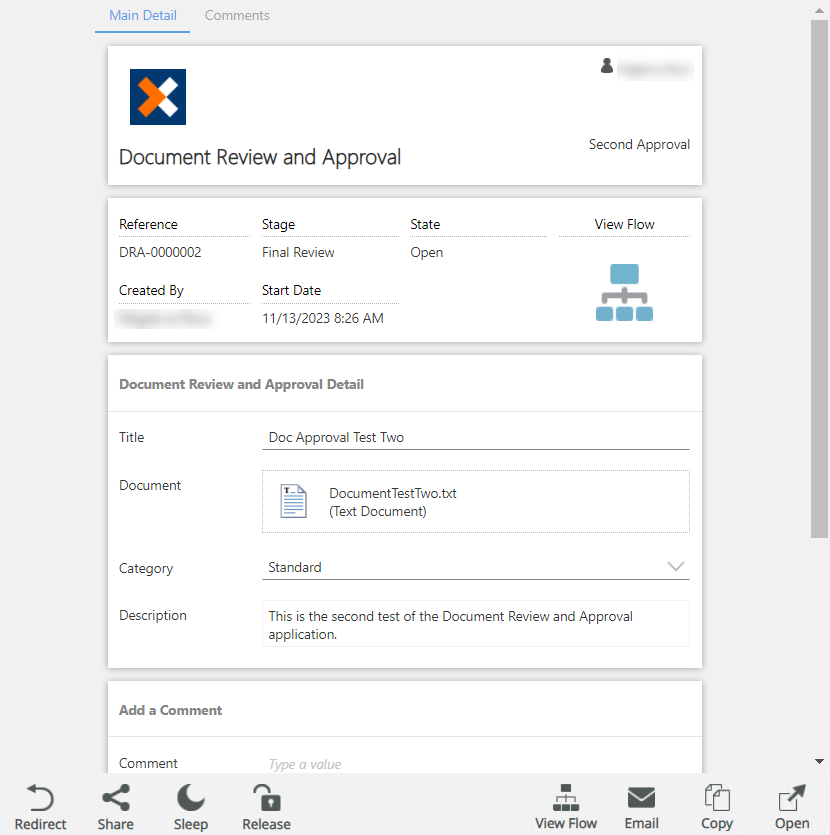Click the user profile icon at top right

(x=607, y=65)
